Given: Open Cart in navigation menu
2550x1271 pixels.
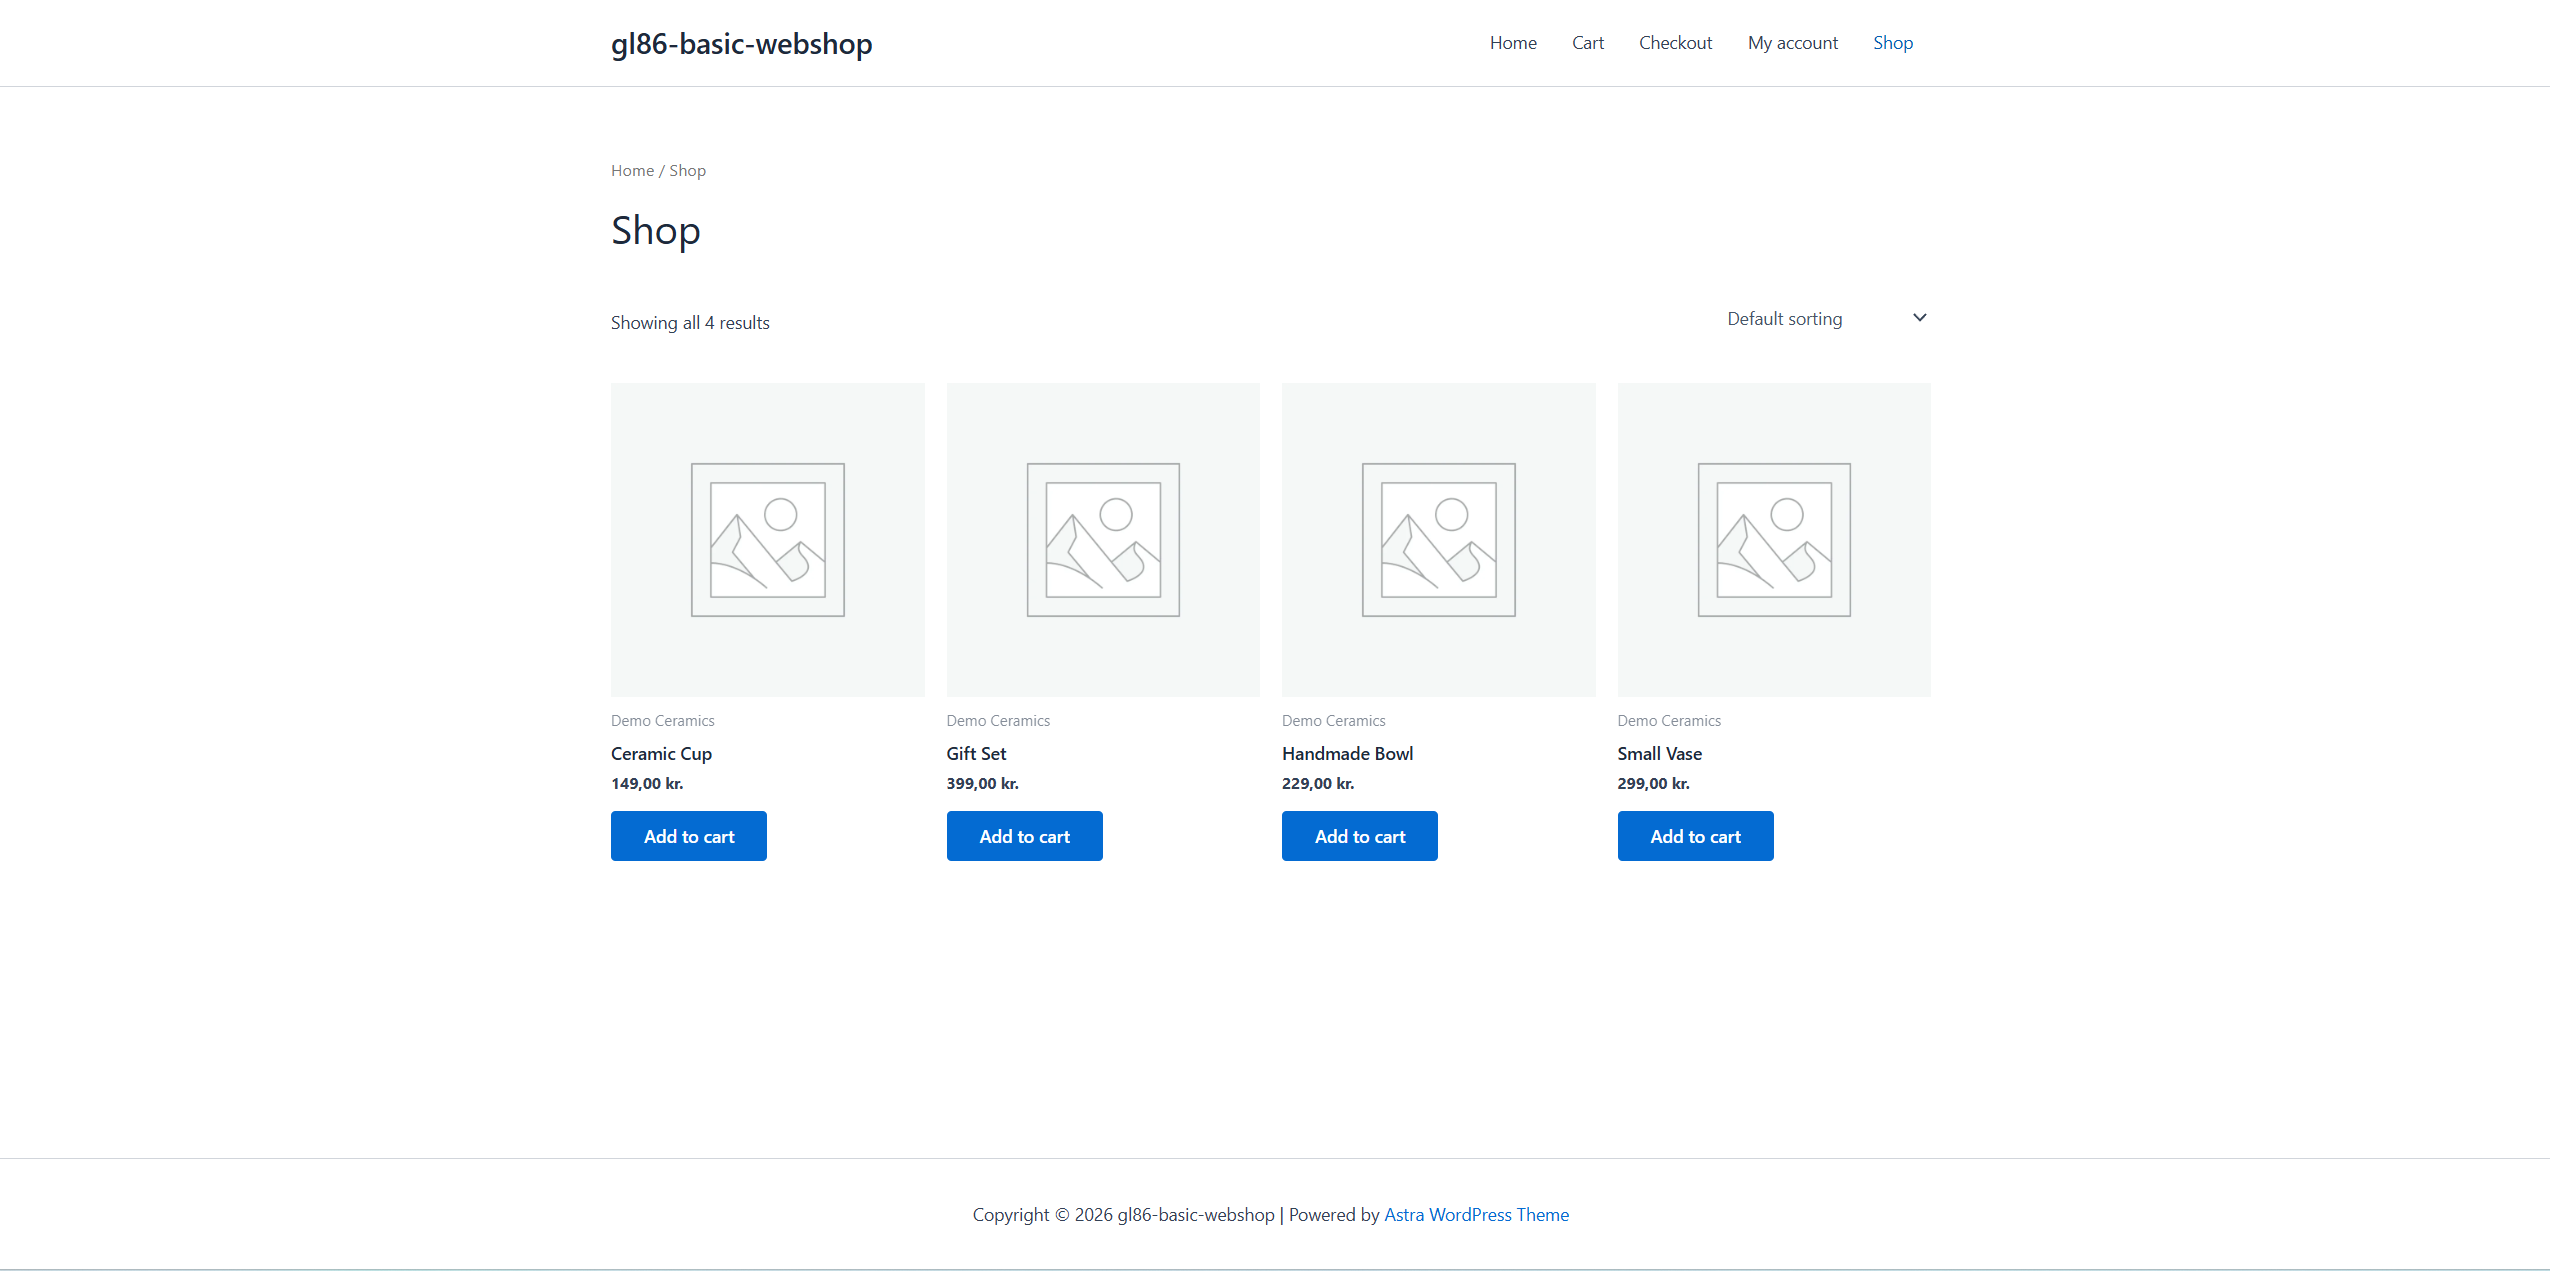Looking at the screenshot, I should (1588, 43).
